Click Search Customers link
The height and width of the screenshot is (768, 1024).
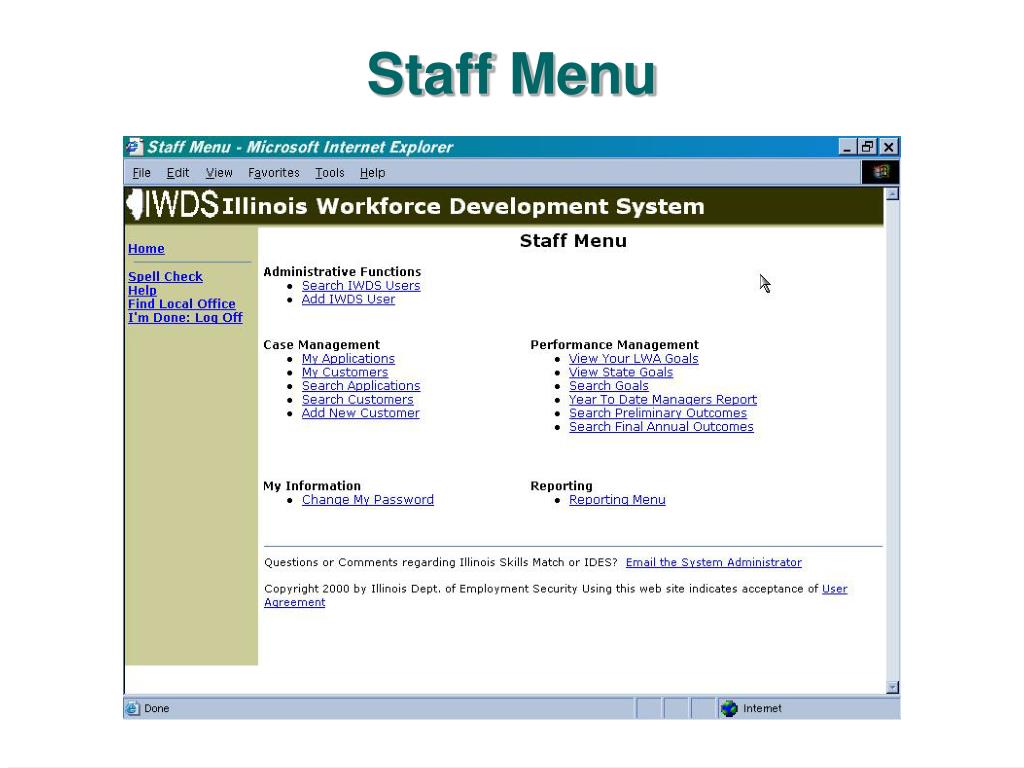tap(357, 400)
